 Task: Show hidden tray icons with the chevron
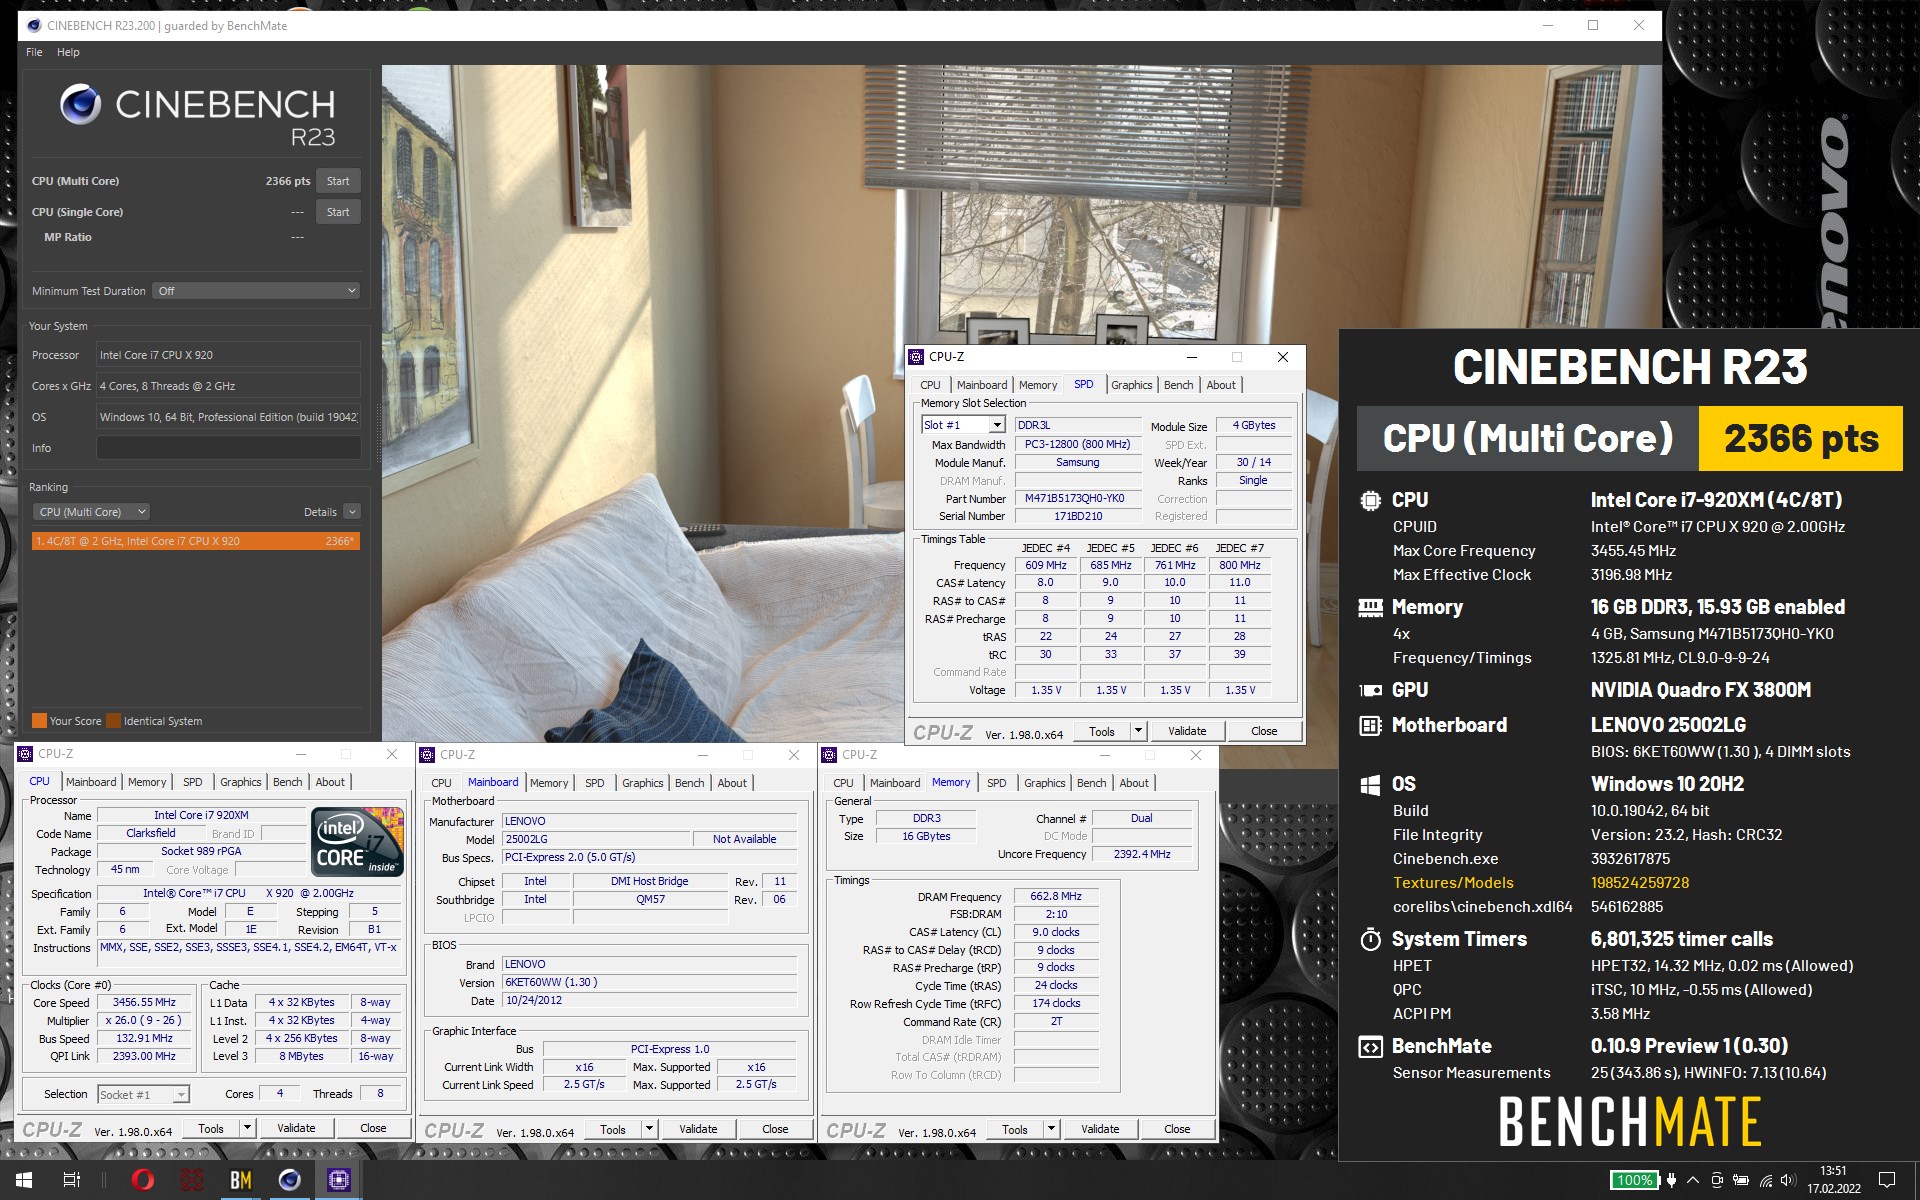click(x=1693, y=1180)
